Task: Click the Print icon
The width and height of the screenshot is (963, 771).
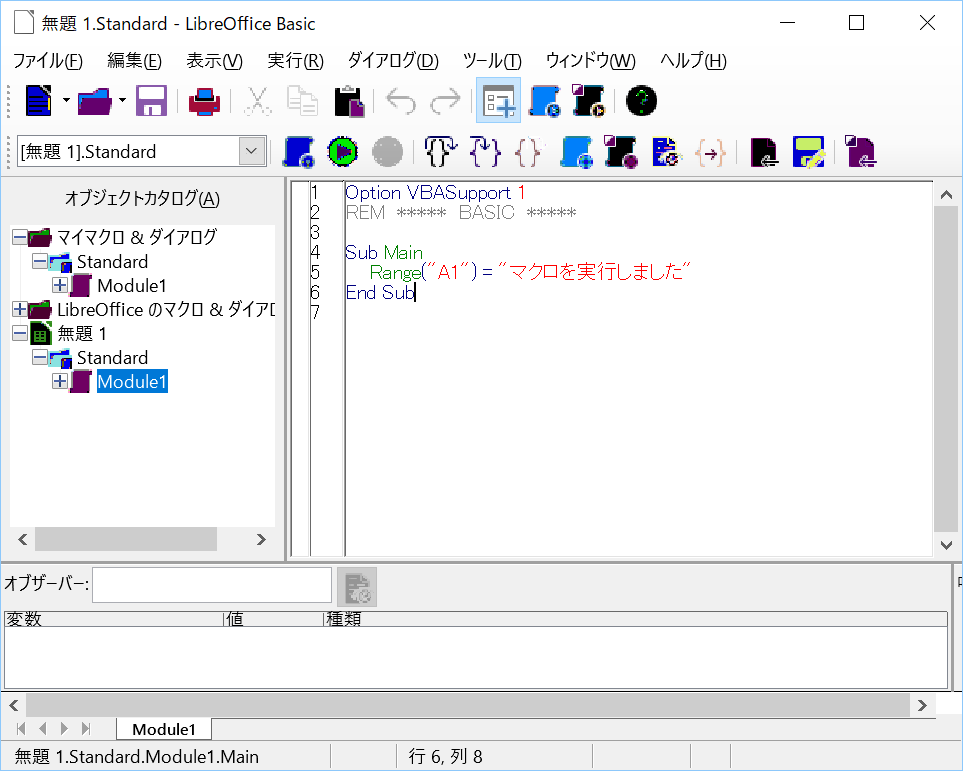Action: [205, 101]
